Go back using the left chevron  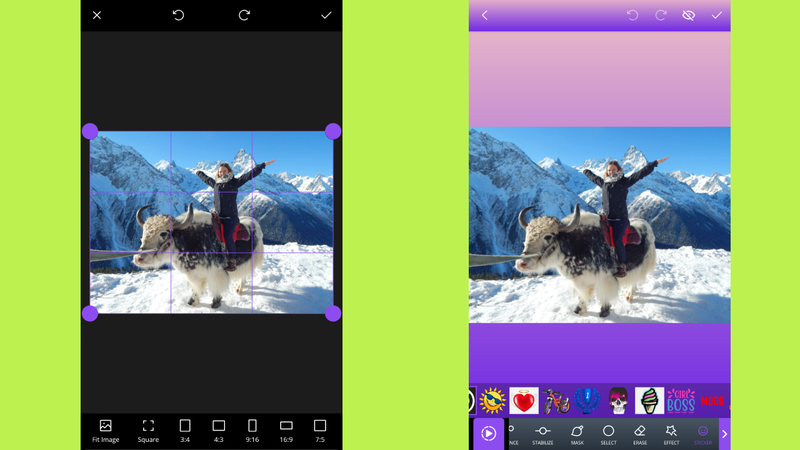[485, 15]
